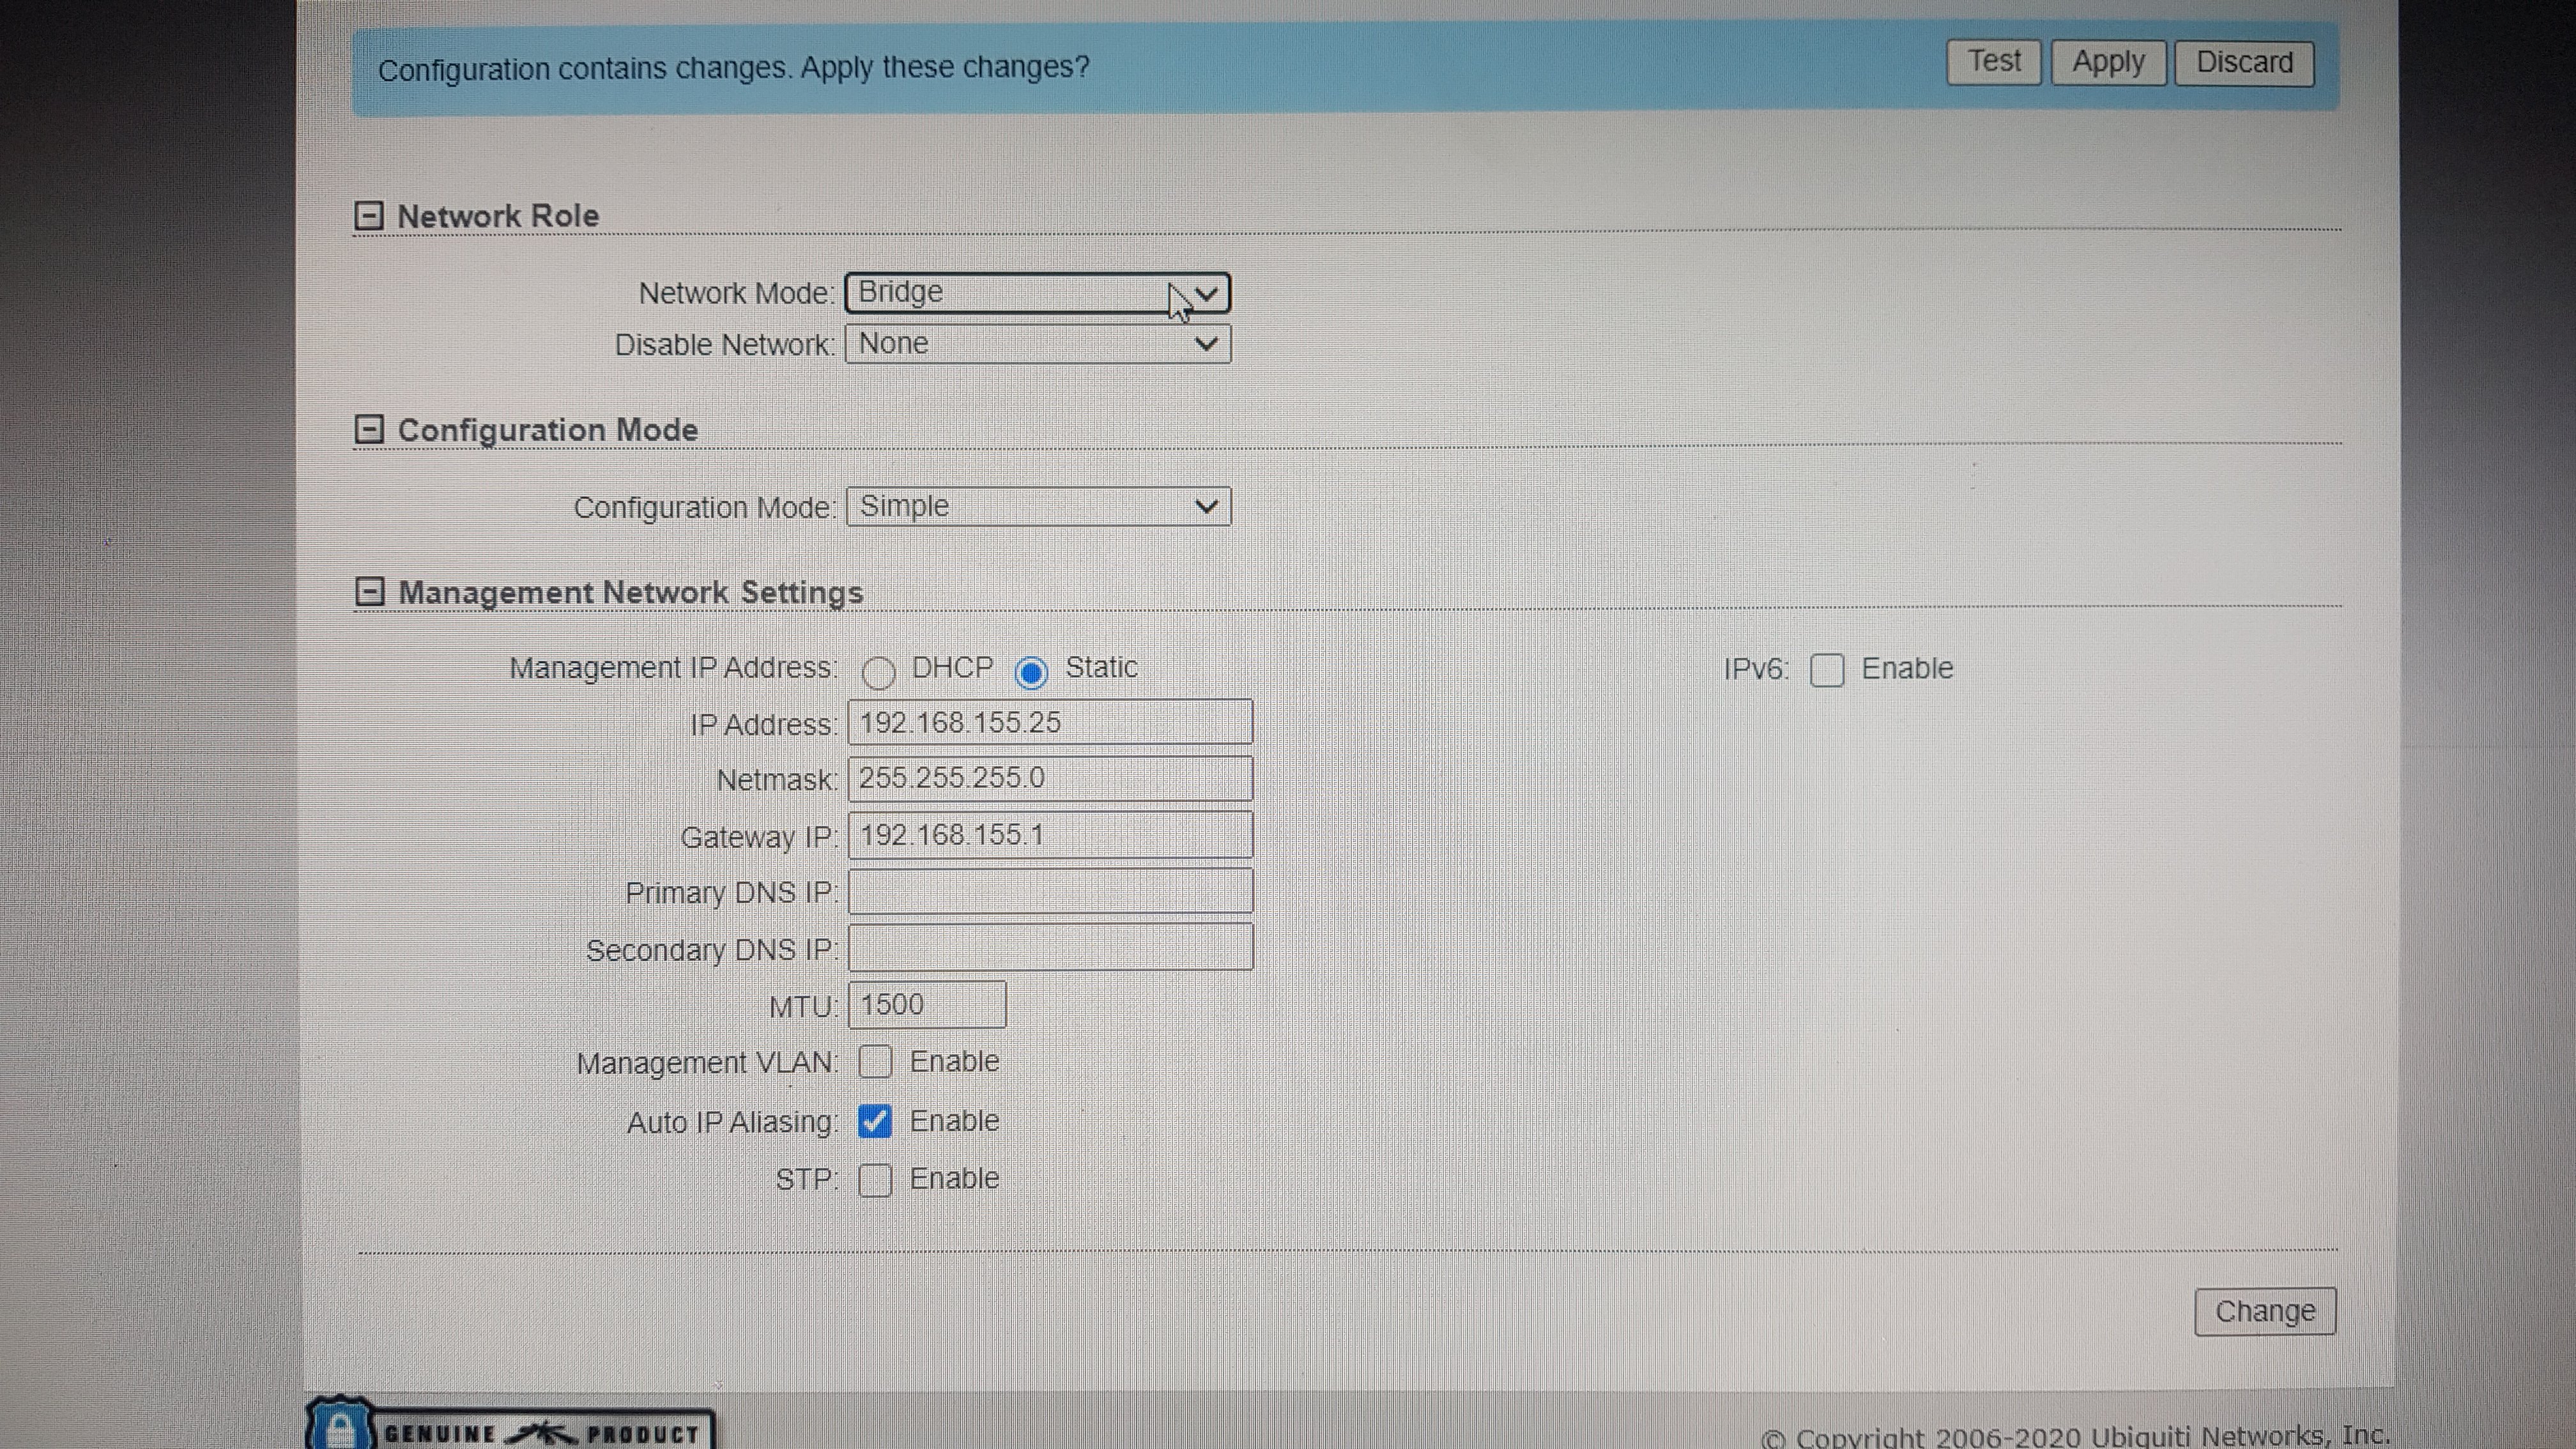The width and height of the screenshot is (2576, 1449).
Task: Focus the Primary DNS IP field
Action: (1050, 892)
